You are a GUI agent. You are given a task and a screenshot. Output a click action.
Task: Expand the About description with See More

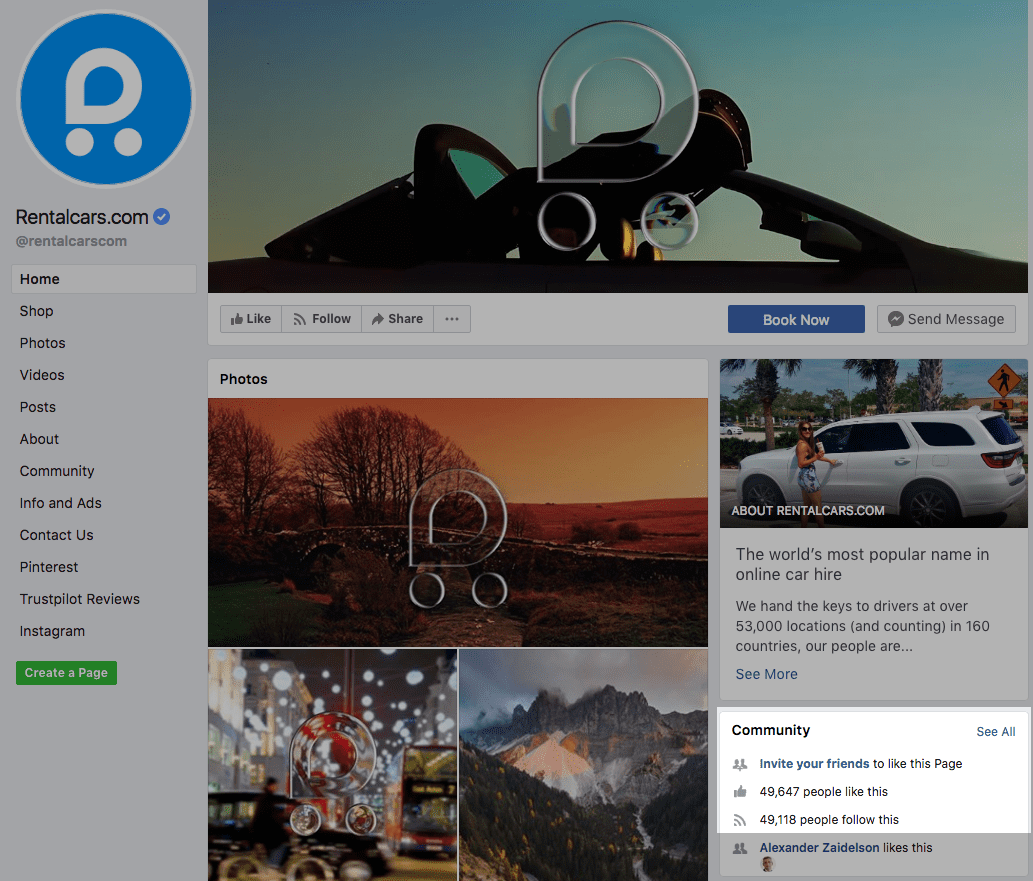click(766, 674)
